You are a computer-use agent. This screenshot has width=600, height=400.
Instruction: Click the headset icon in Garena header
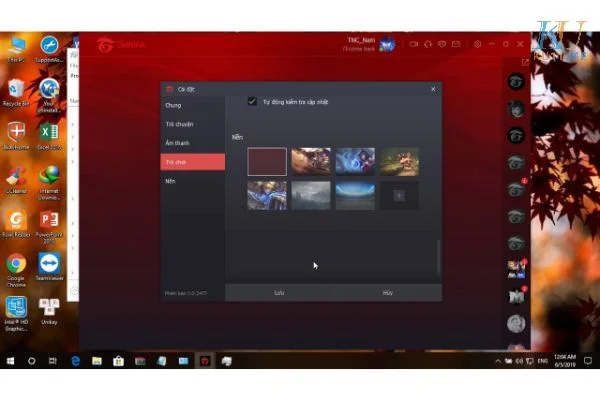[428, 44]
